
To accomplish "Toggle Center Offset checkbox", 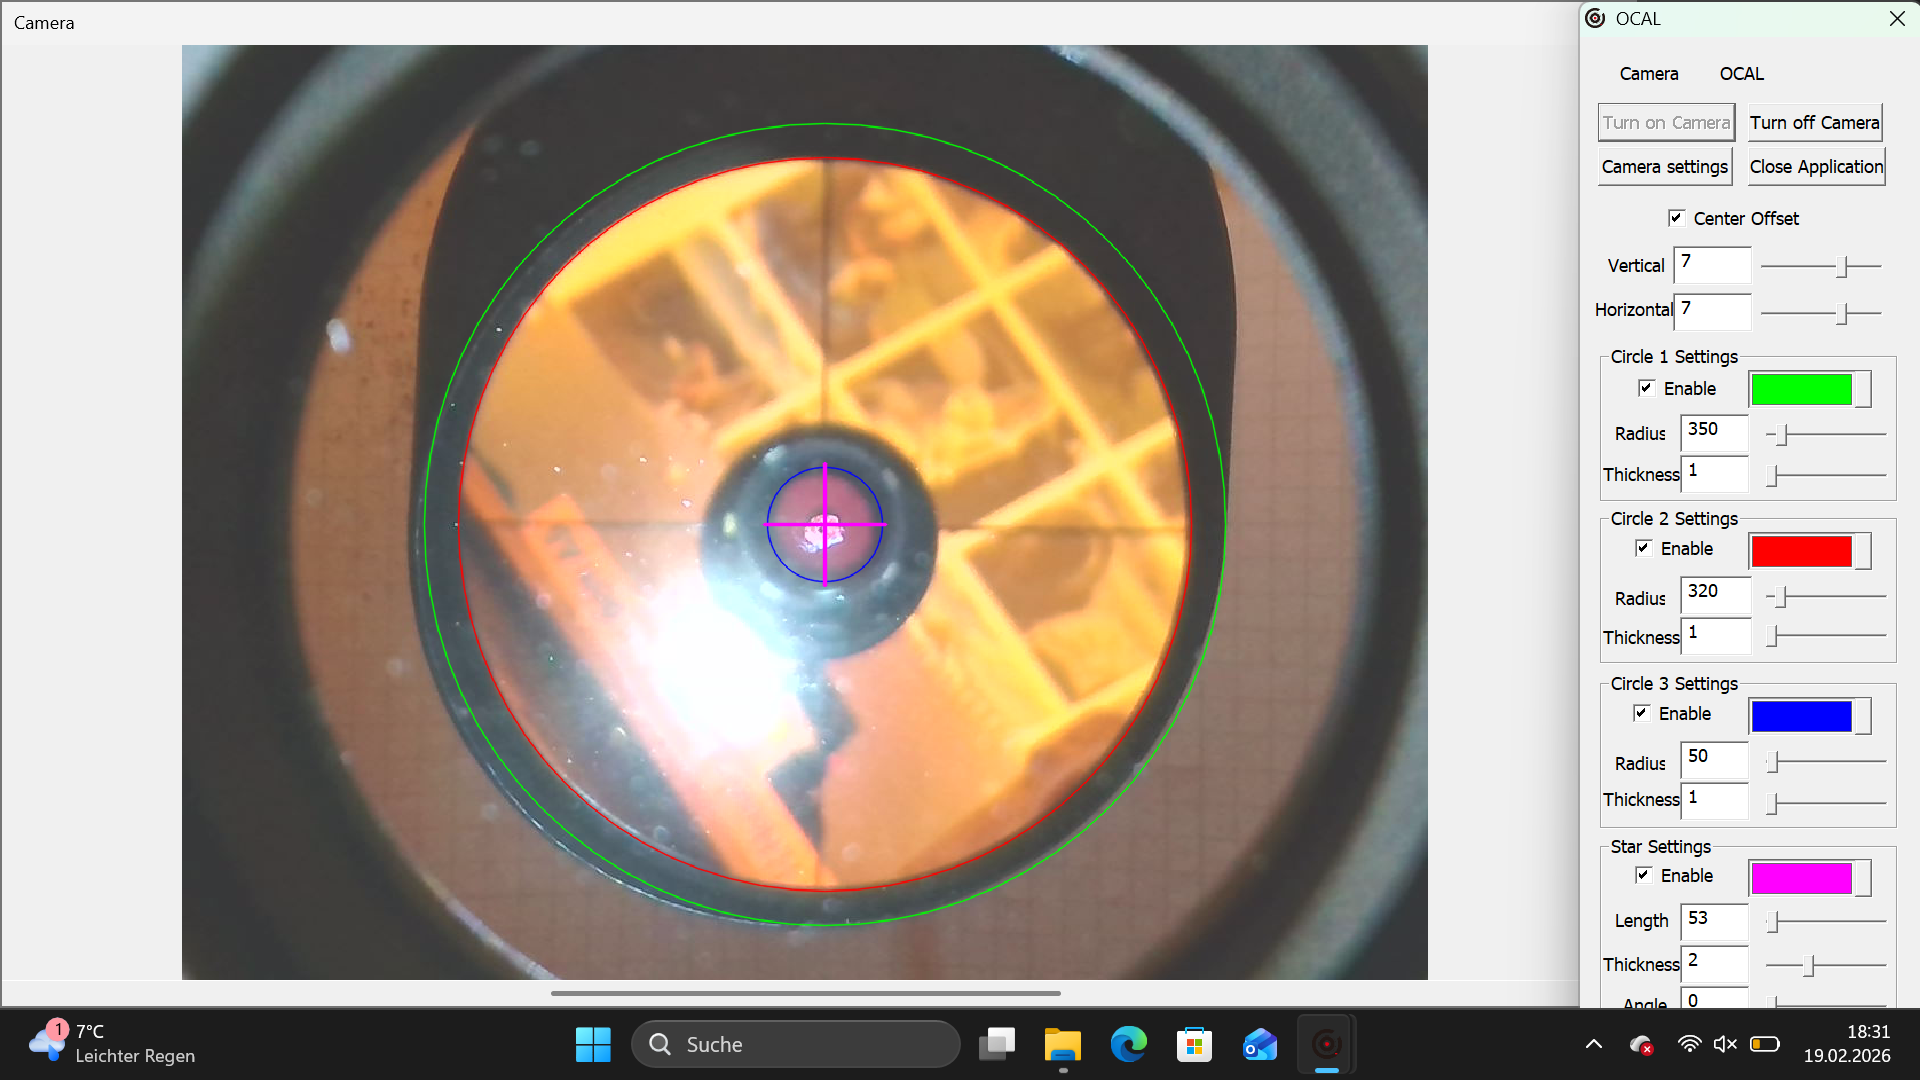I will point(1676,218).
